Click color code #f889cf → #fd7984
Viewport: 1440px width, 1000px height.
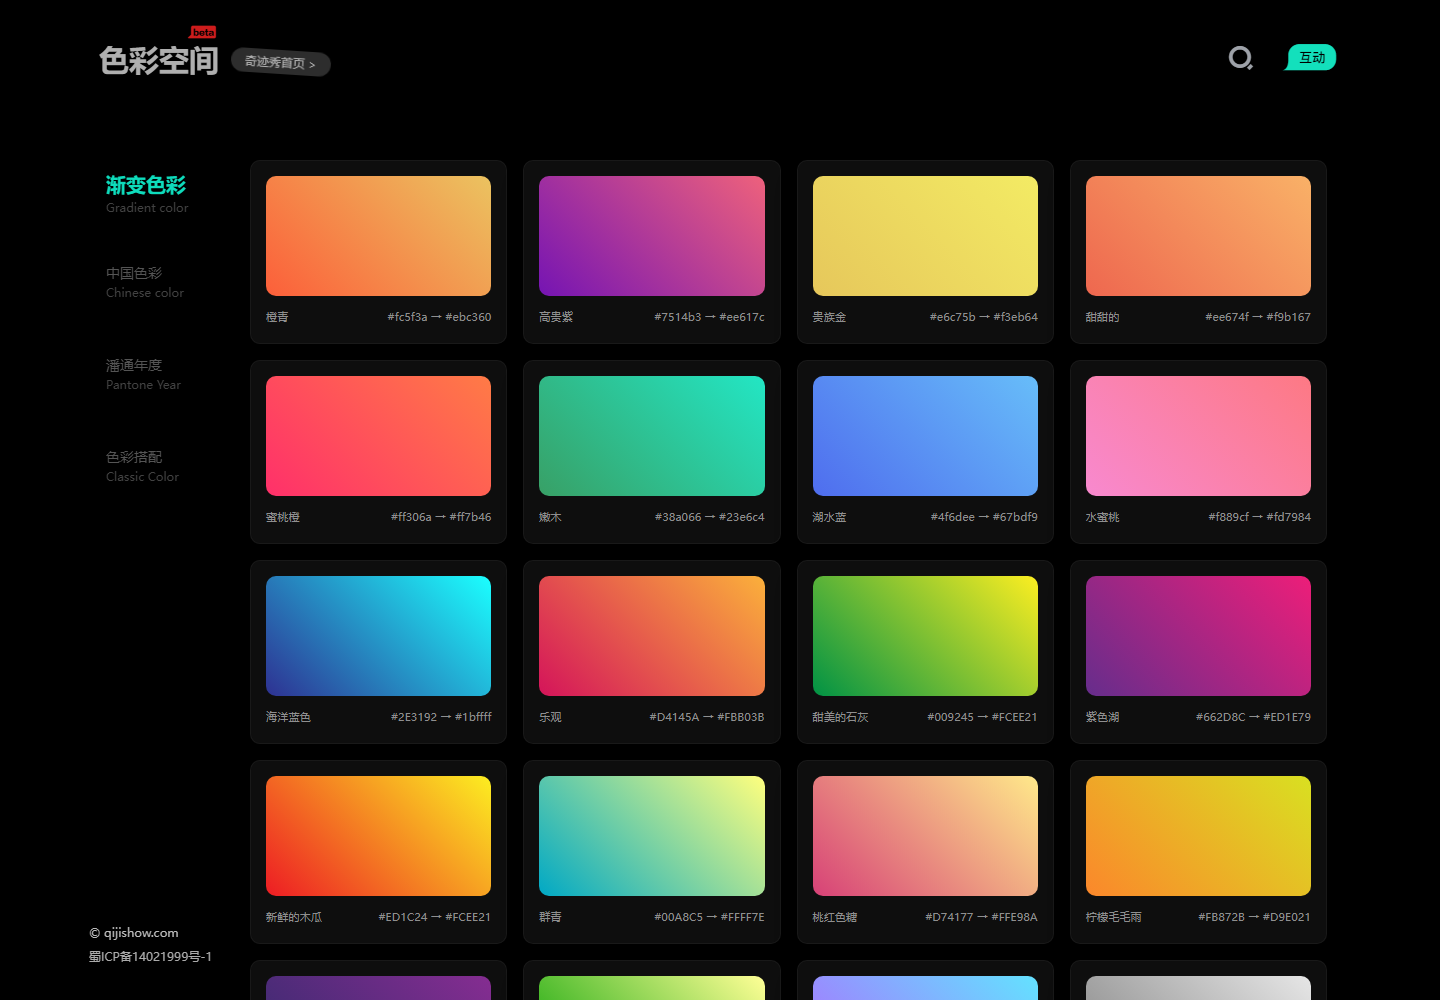pos(1259,517)
